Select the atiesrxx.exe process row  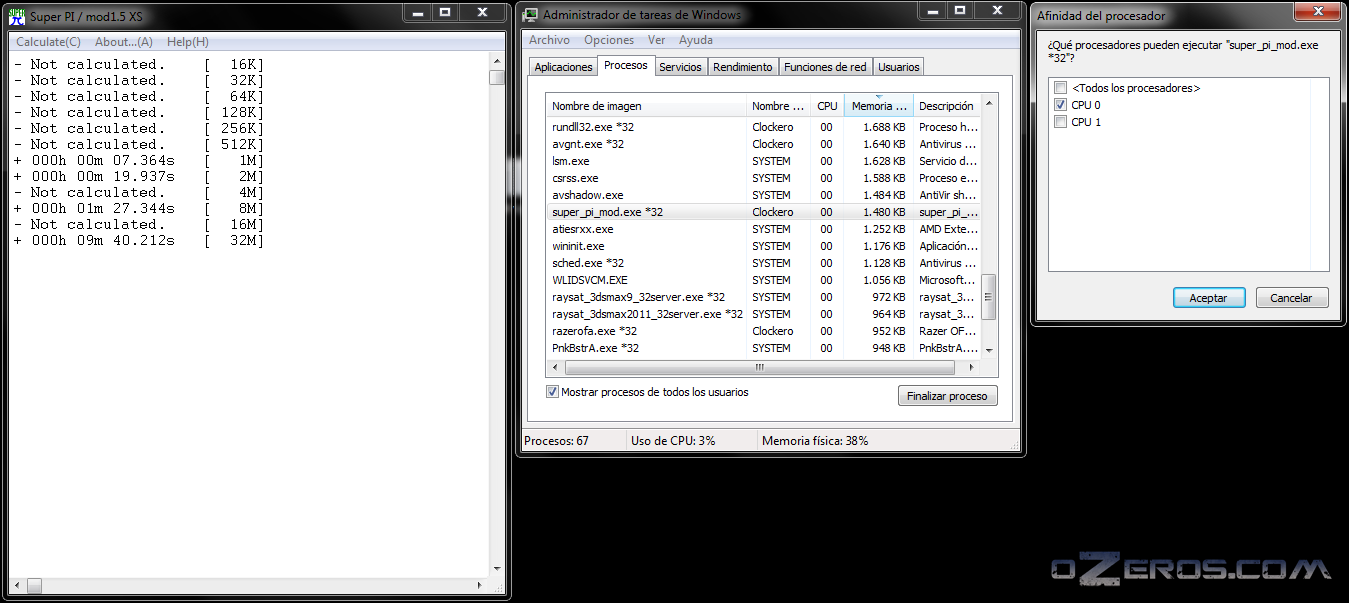pos(764,229)
